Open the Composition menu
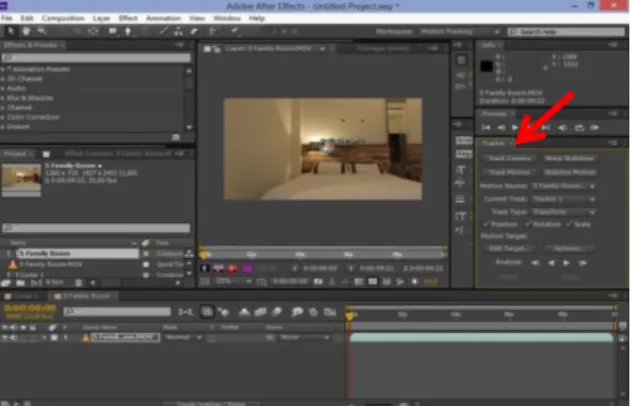635x406 pixels. tap(63, 18)
